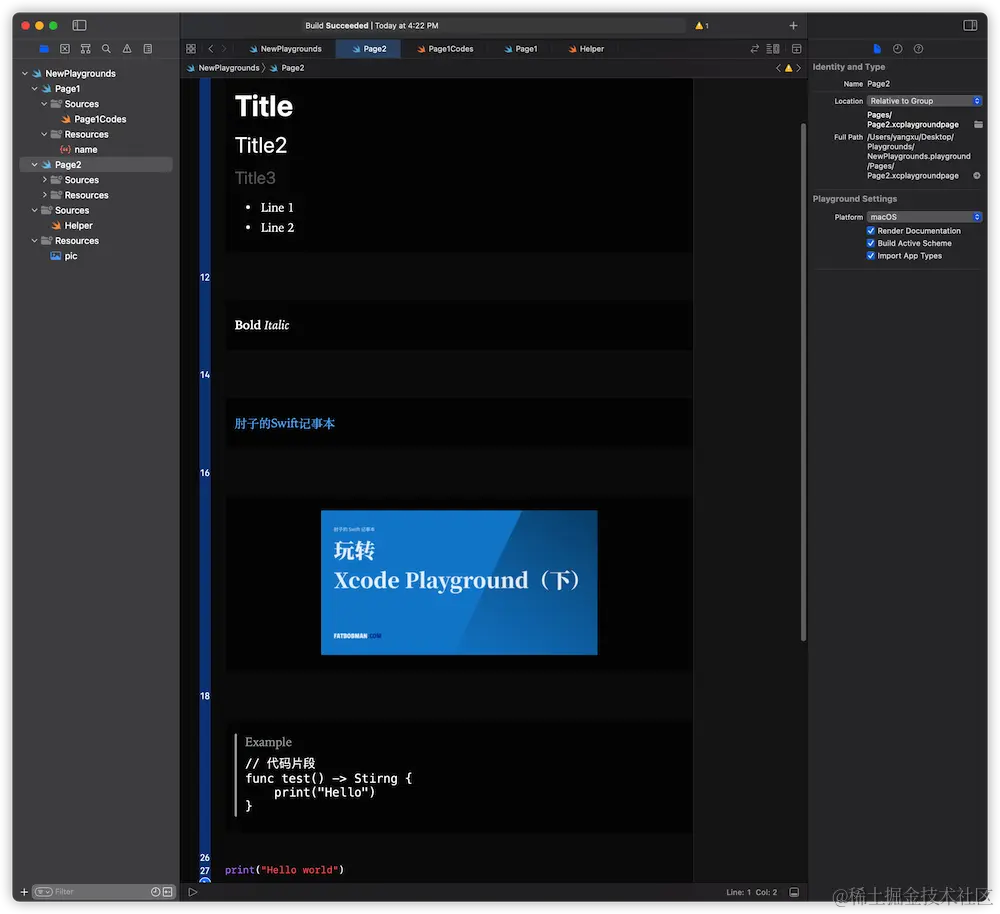1000x914 pixels.
Task: Click the Xcode Playground banner image
Action: 459,582
